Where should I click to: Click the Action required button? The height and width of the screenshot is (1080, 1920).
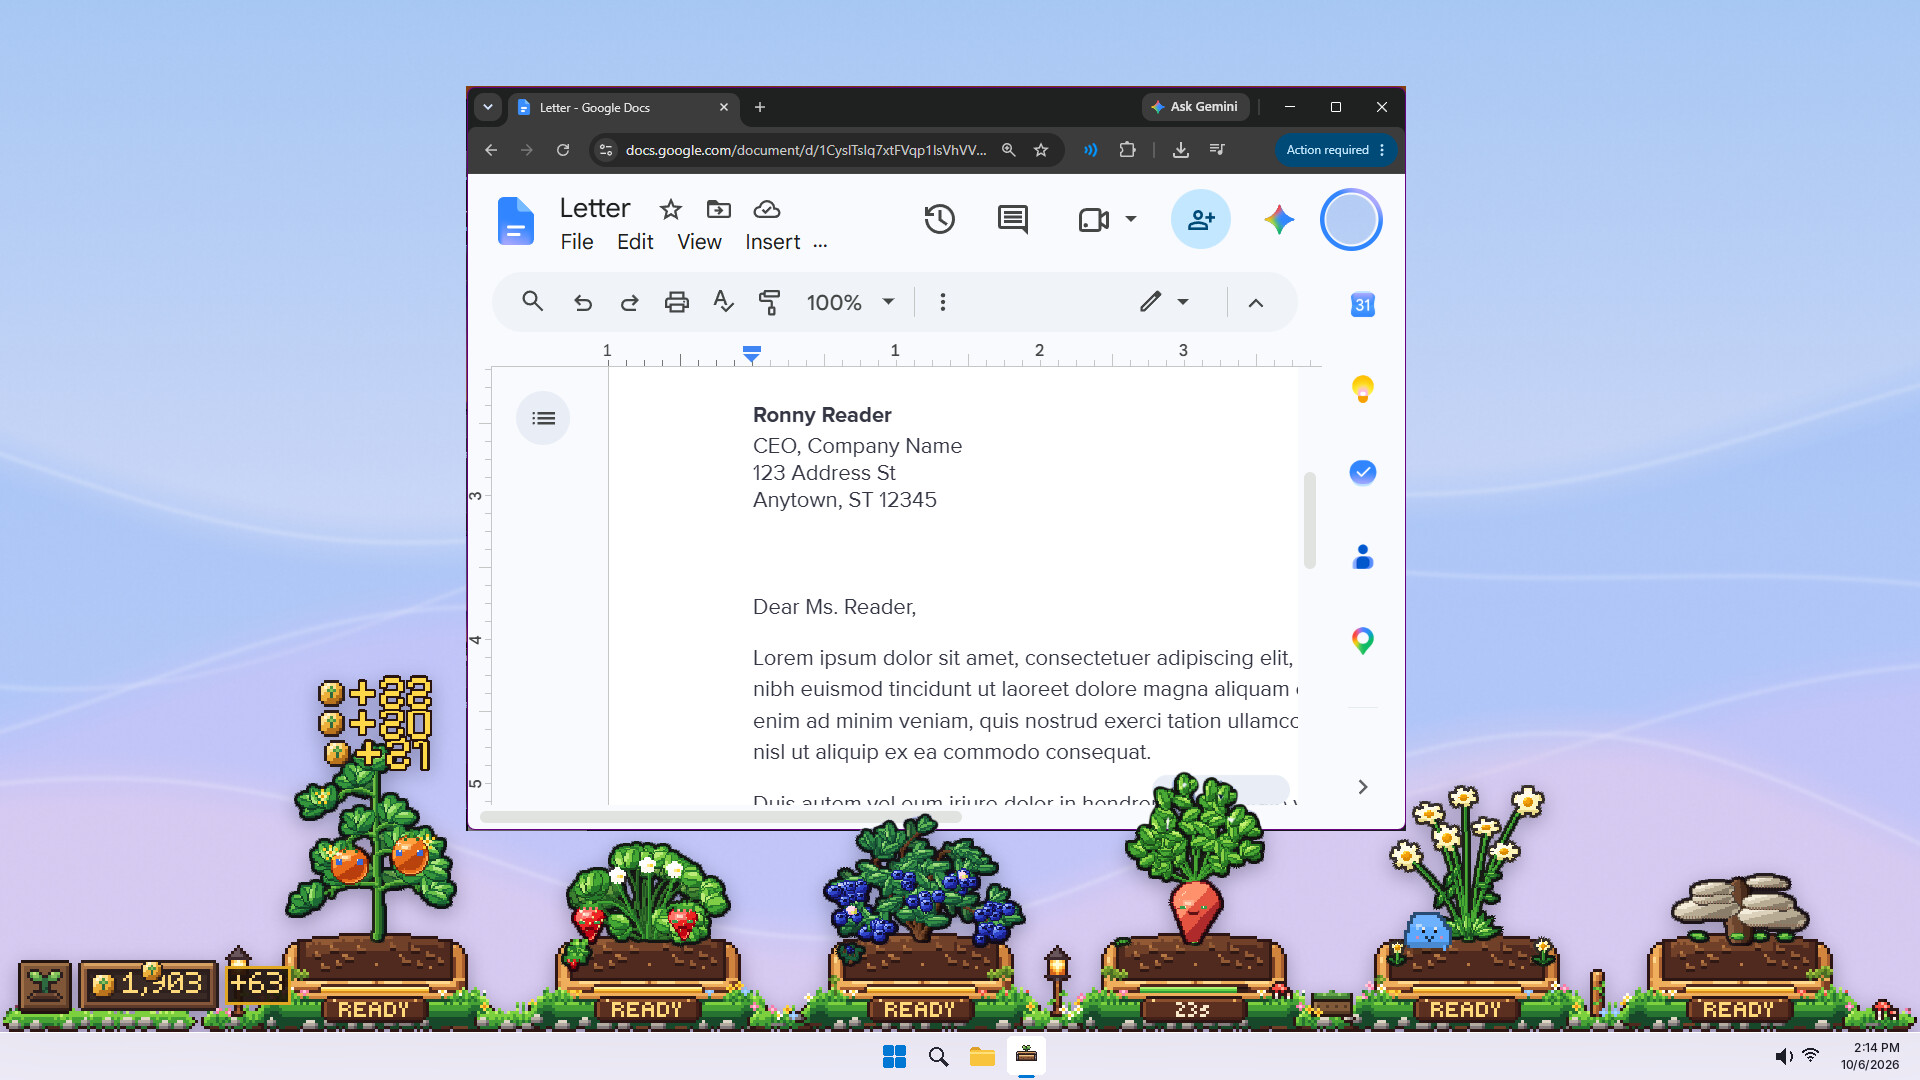(1336, 150)
